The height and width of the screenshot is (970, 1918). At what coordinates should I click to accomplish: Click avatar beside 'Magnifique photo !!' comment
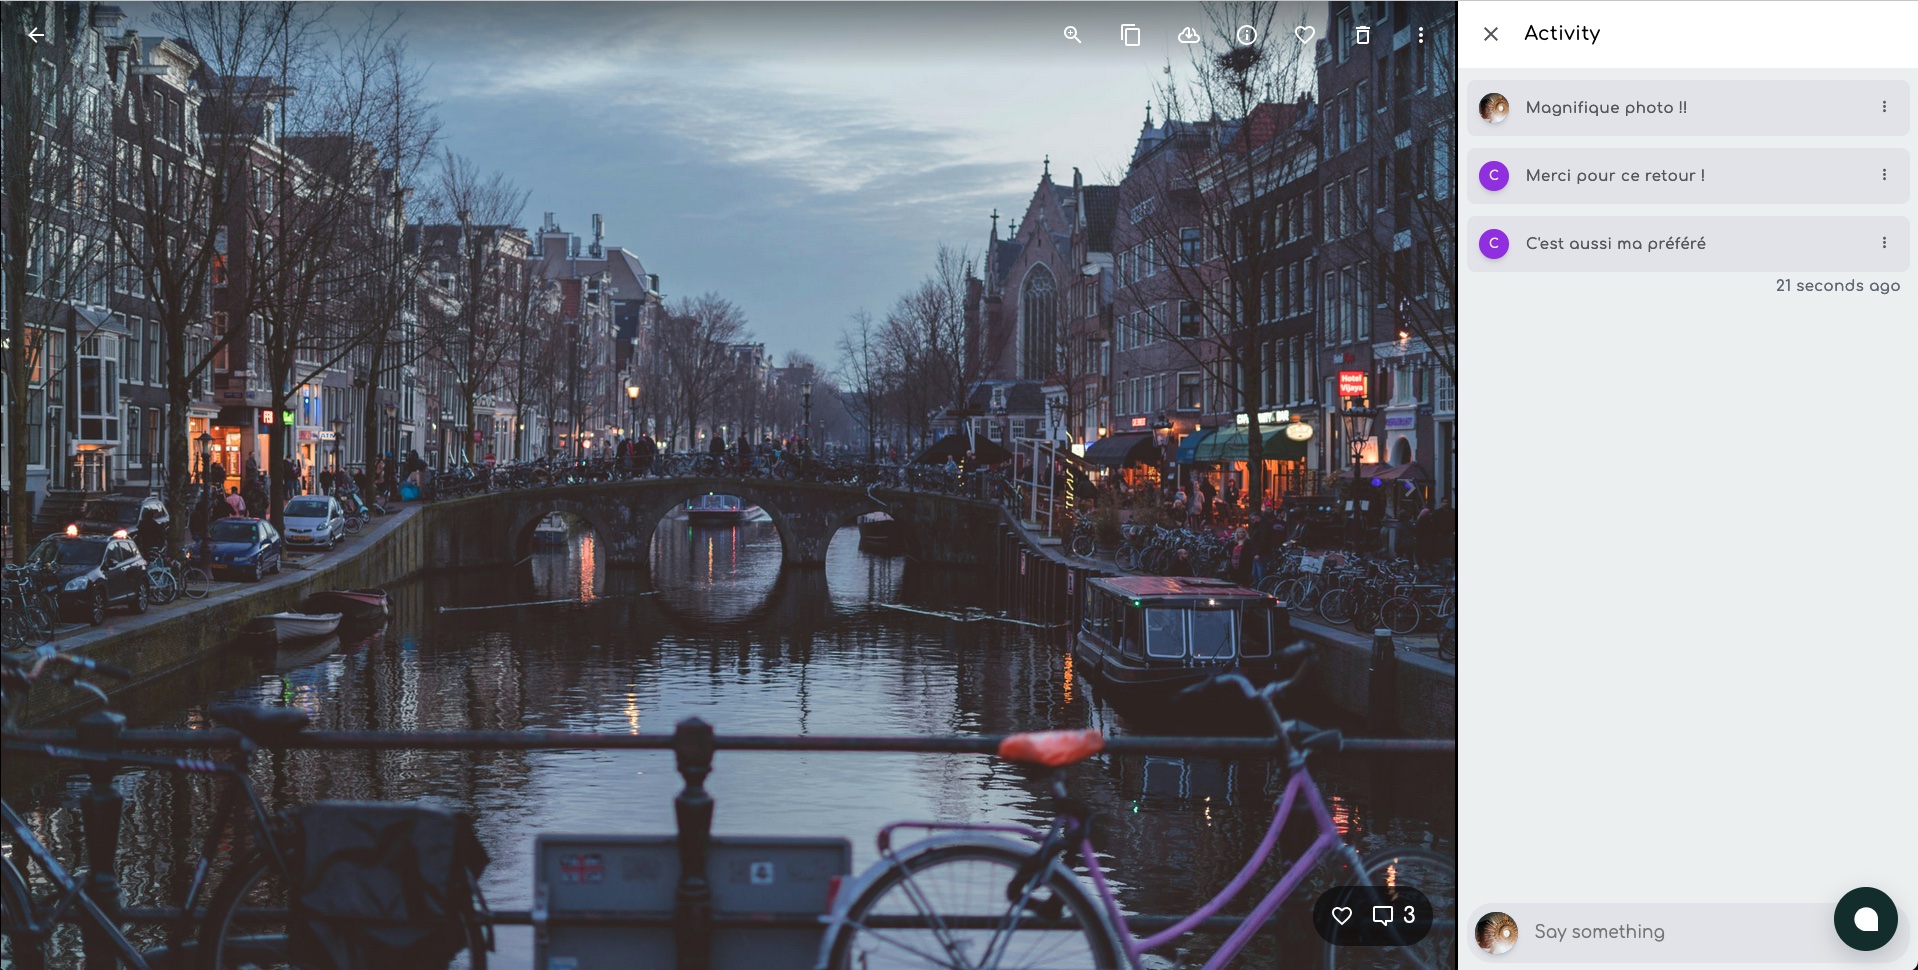[1494, 108]
